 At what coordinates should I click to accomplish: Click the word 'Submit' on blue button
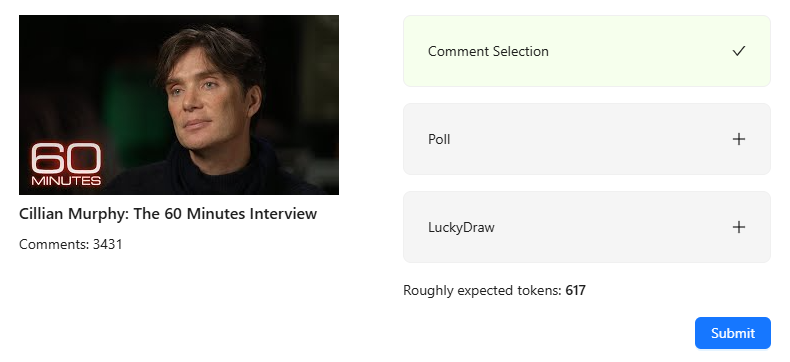733,333
